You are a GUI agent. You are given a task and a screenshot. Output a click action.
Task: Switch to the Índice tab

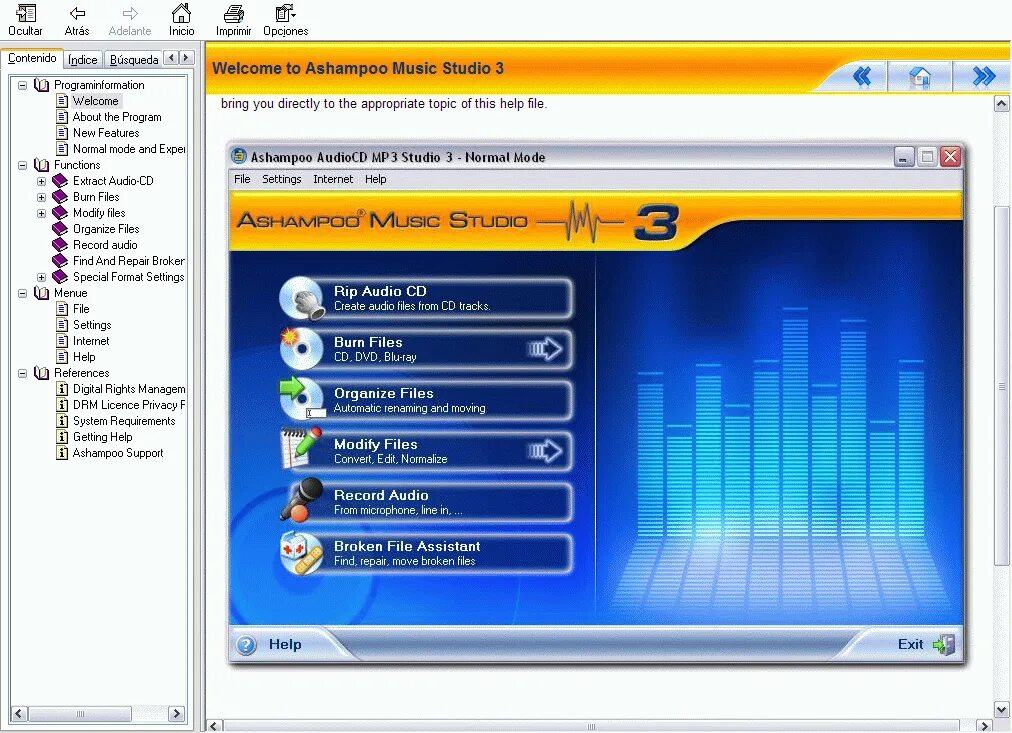(x=83, y=59)
